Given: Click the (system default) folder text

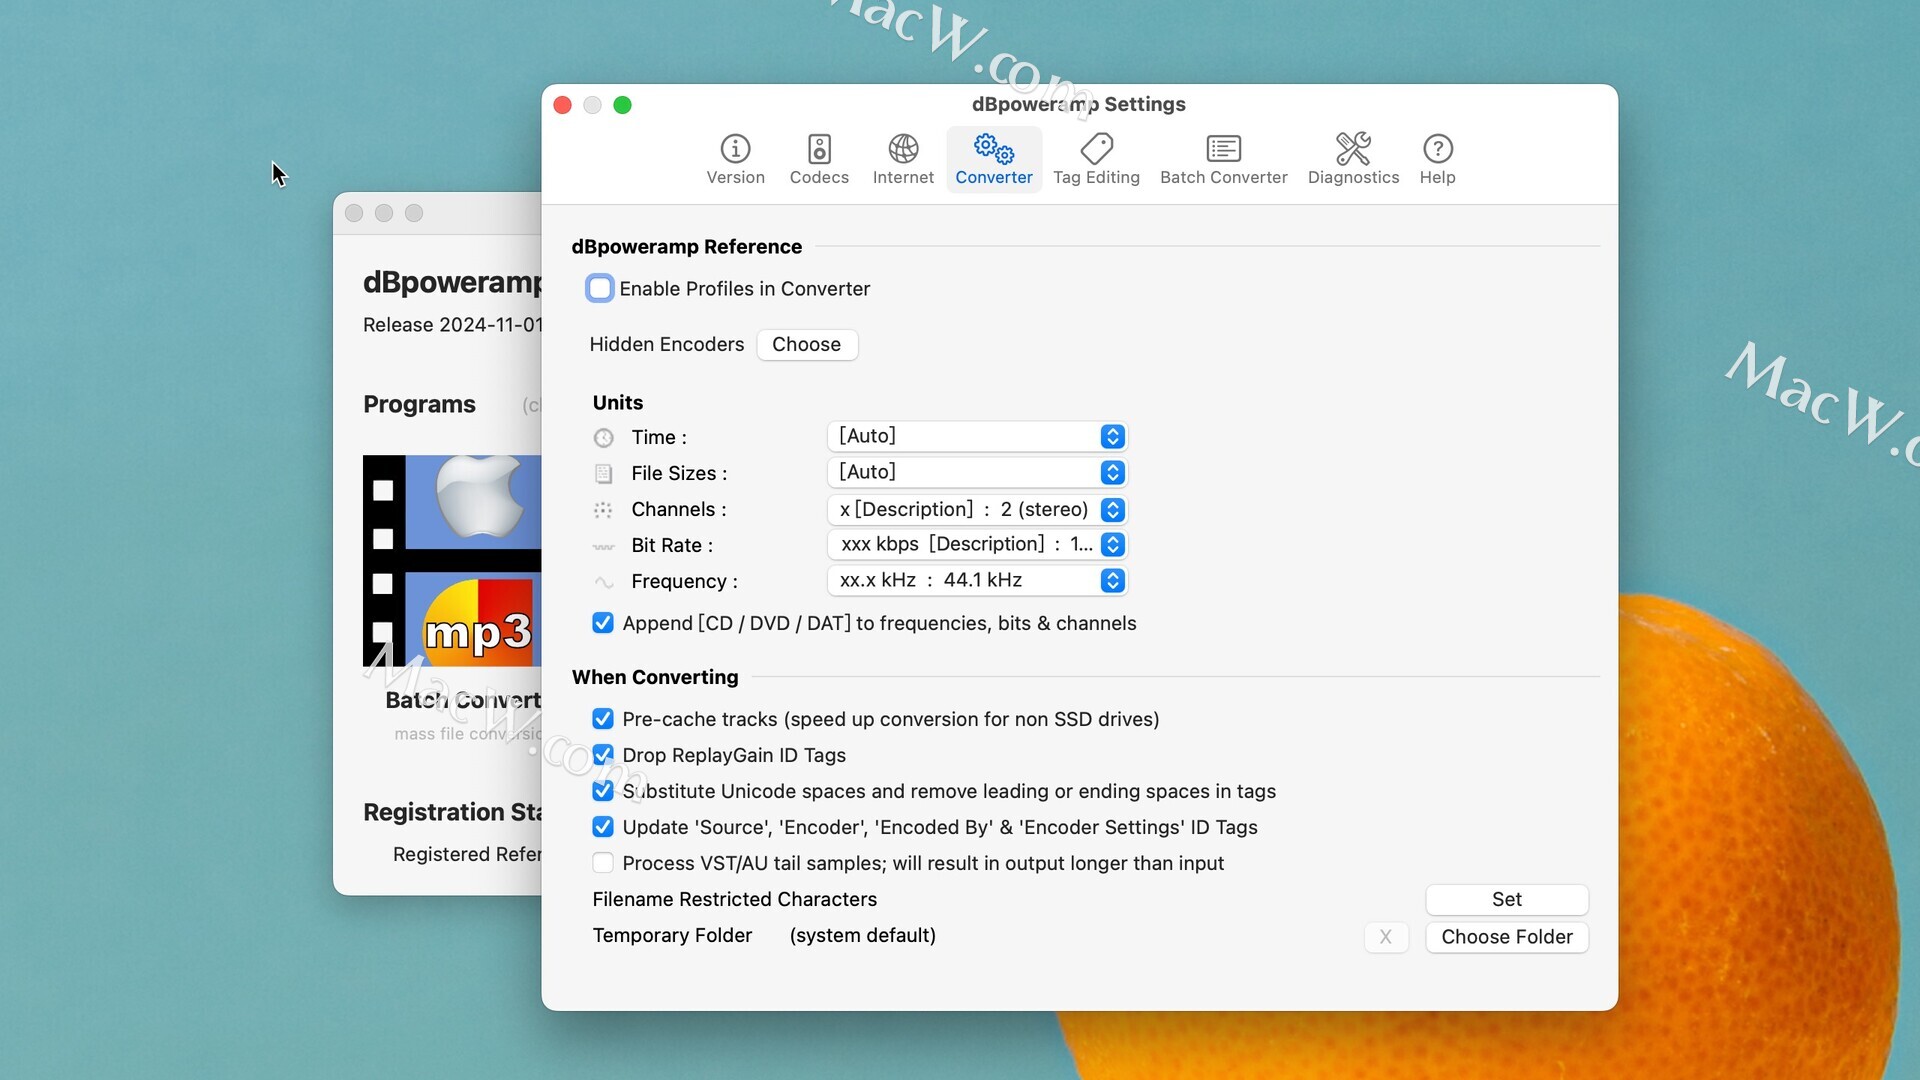Looking at the screenshot, I should pos(863,936).
